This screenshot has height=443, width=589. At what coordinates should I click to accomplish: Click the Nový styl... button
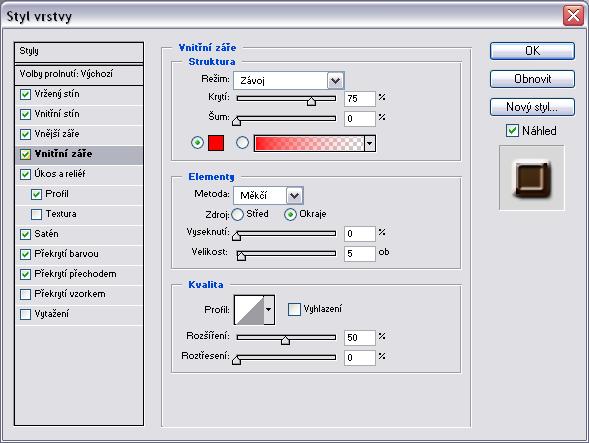pos(532,107)
